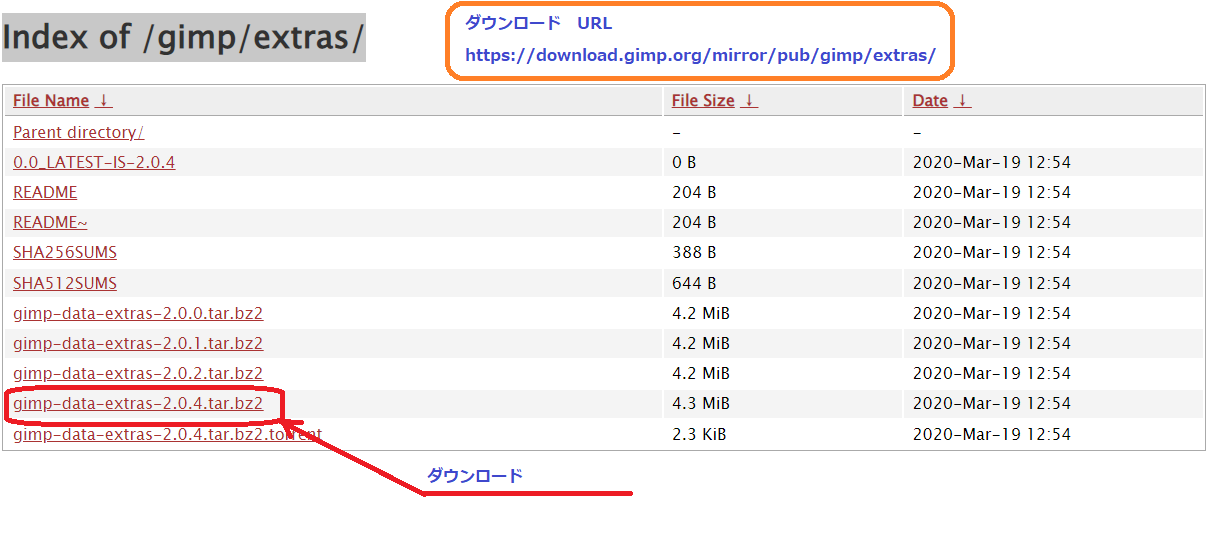The width and height of the screenshot is (1210, 544).
Task: Click the sort arrow next to File Name
Action: click(104, 101)
